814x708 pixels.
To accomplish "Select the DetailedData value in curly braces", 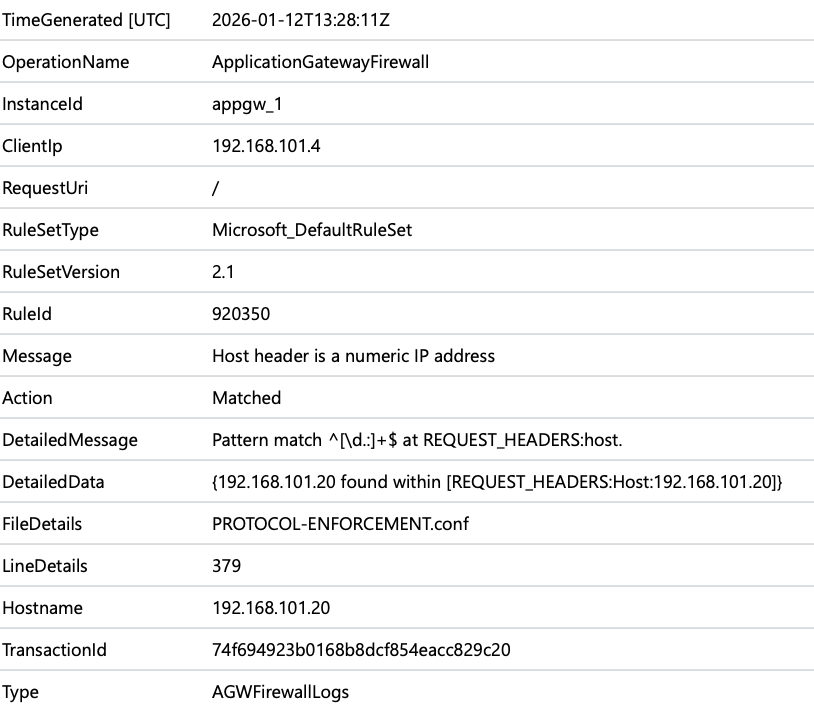I will [497, 482].
